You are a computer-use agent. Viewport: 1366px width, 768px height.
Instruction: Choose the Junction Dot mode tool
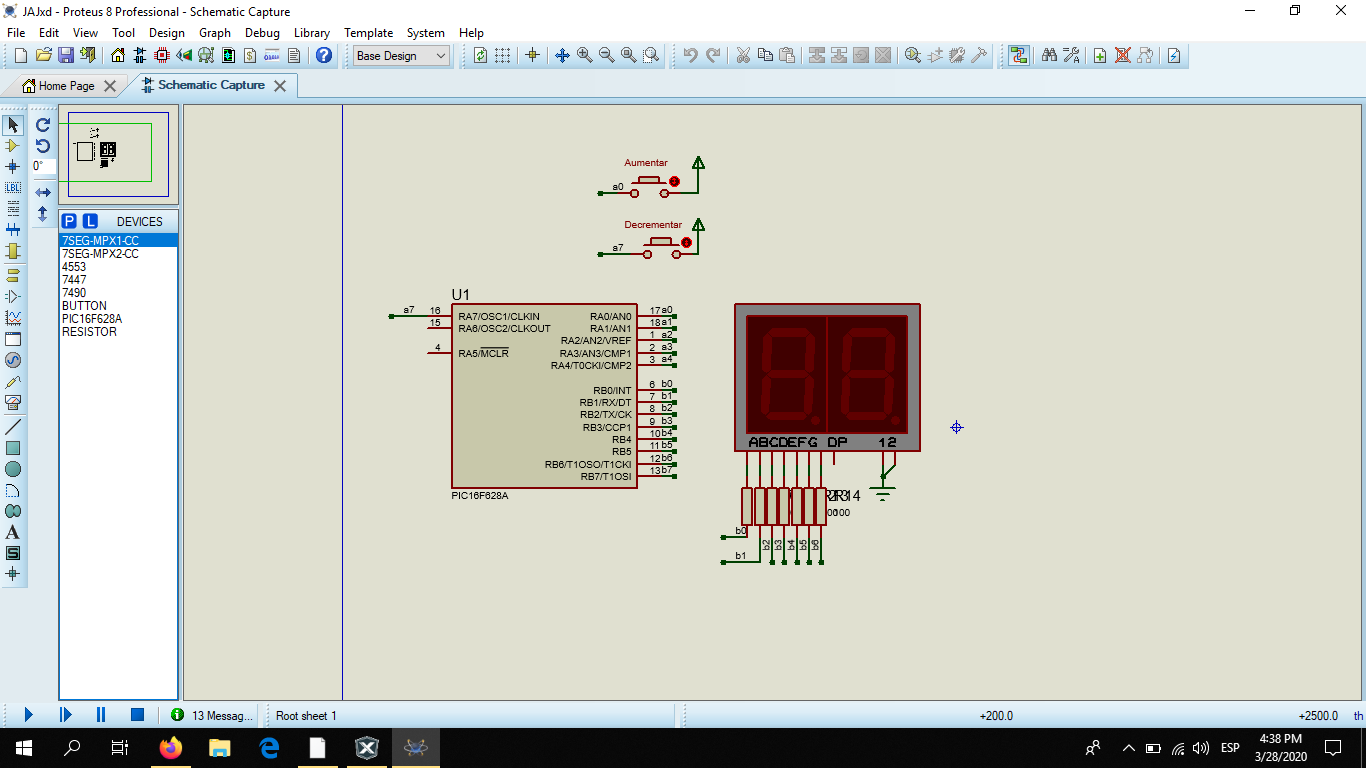[13, 167]
